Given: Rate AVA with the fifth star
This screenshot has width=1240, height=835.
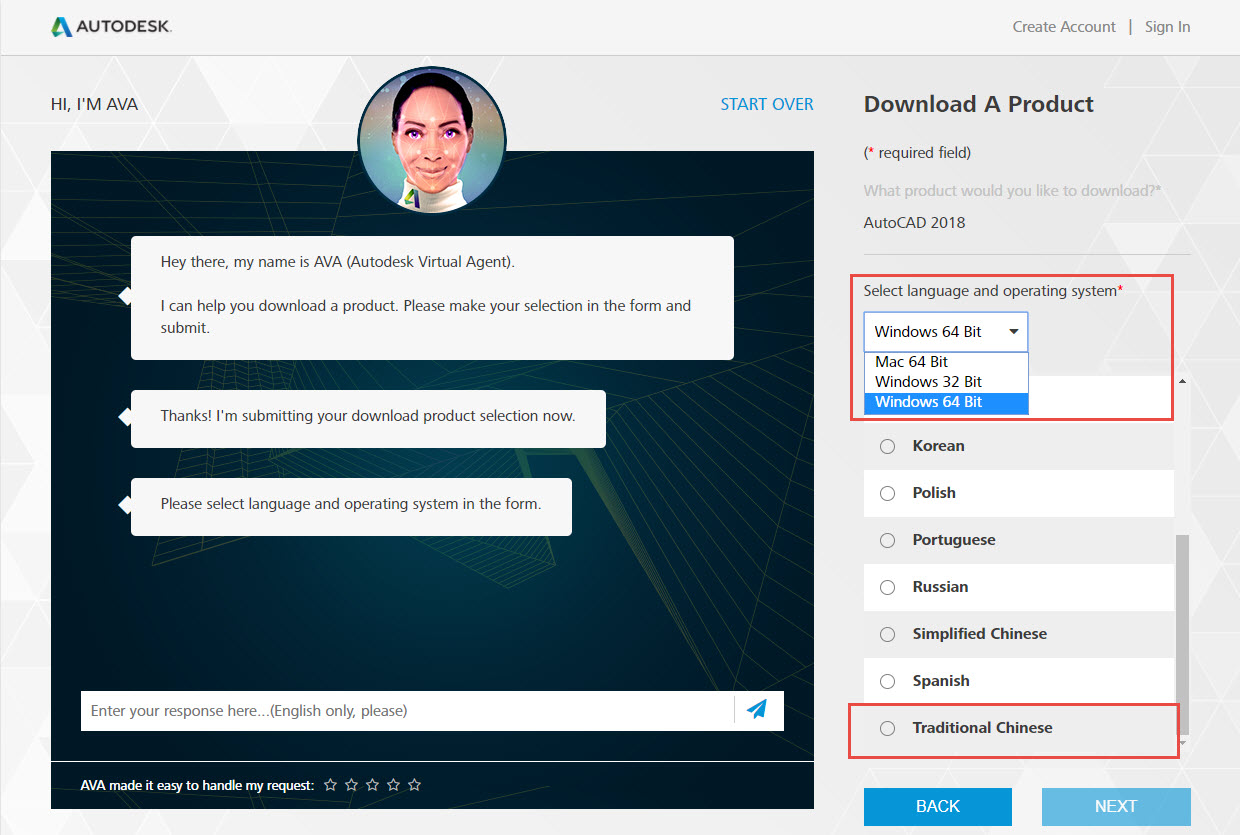Looking at the screenshot, I should (415, 785).
